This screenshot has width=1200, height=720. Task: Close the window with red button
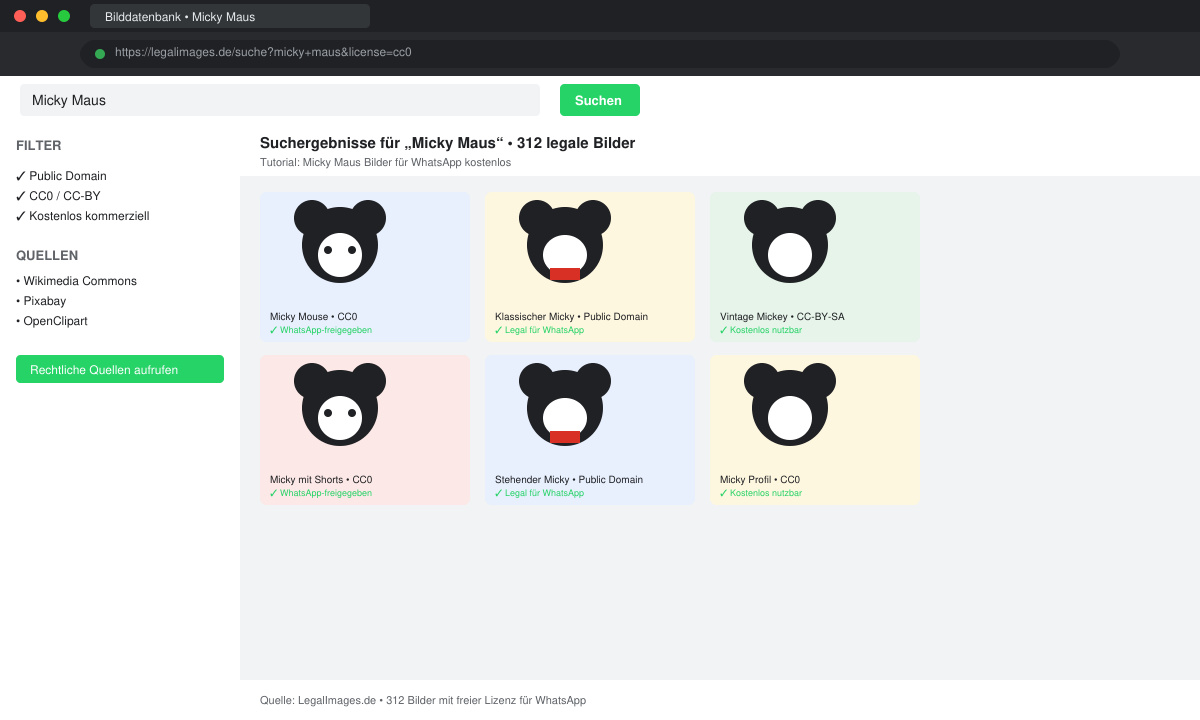click(x=20, y=16)
